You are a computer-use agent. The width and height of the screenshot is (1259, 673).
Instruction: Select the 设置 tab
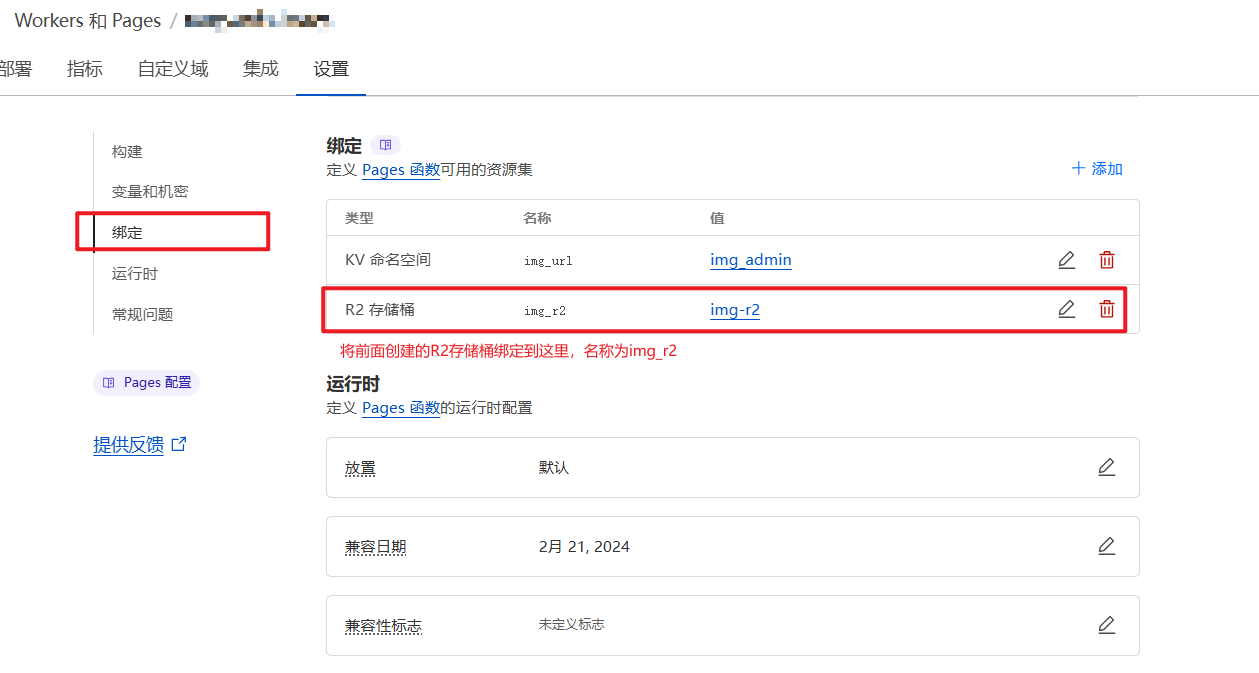tap(331, 69)
